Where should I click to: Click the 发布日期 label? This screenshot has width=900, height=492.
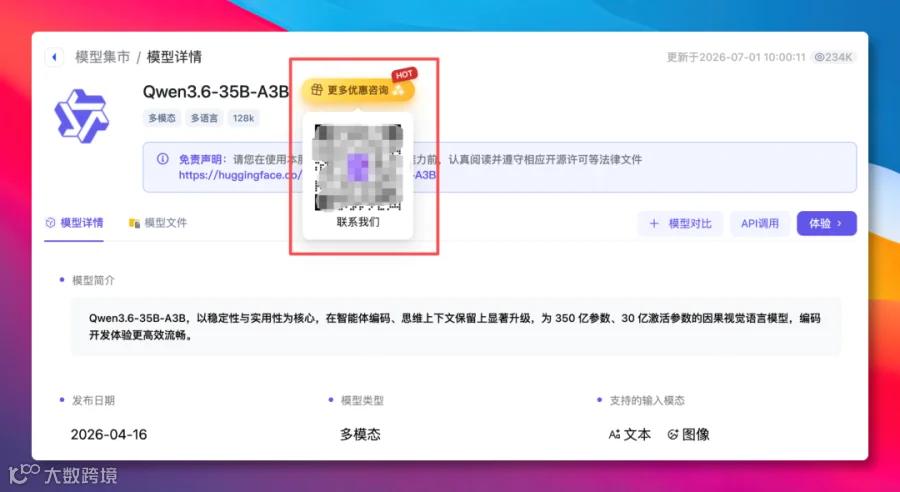(x=93, y=401)
